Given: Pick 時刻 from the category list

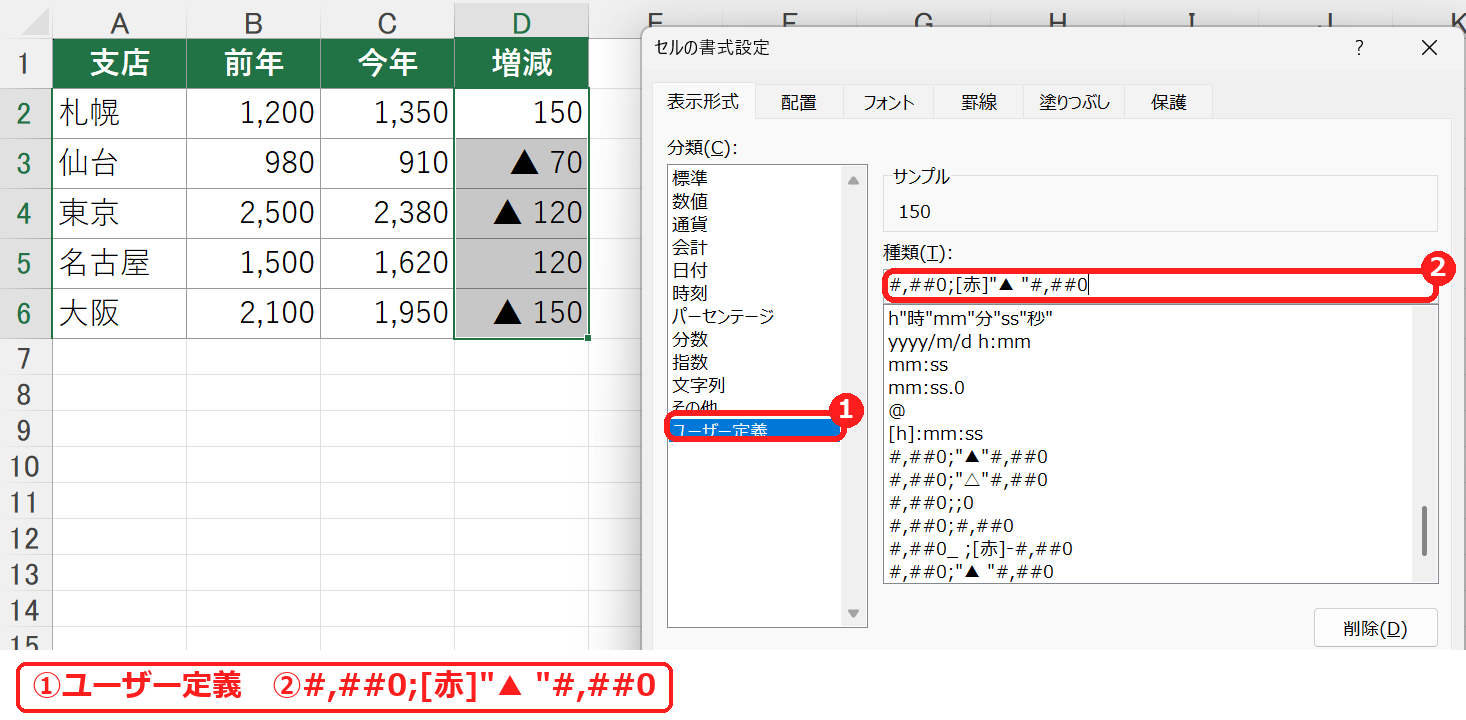Looking at the screenshot, I should (690, 293).
